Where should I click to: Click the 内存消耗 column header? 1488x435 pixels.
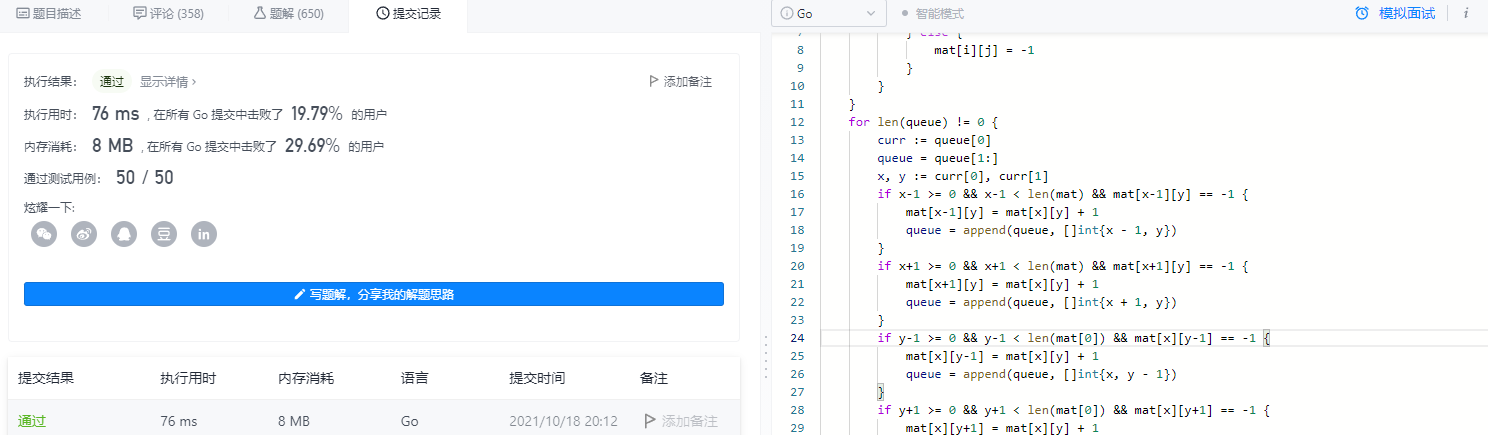pyautogui.click(x=306, y=379)
